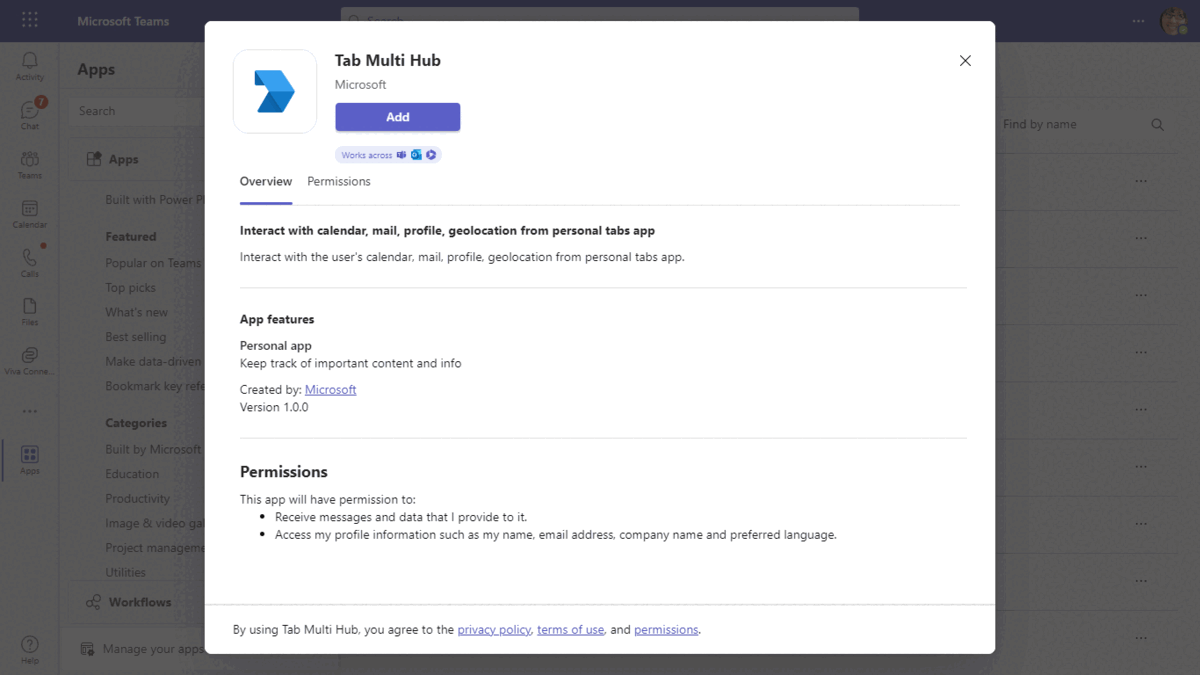Open the Help section
This screenshot has width=1200, height=675.
click(x=29, y=650)
